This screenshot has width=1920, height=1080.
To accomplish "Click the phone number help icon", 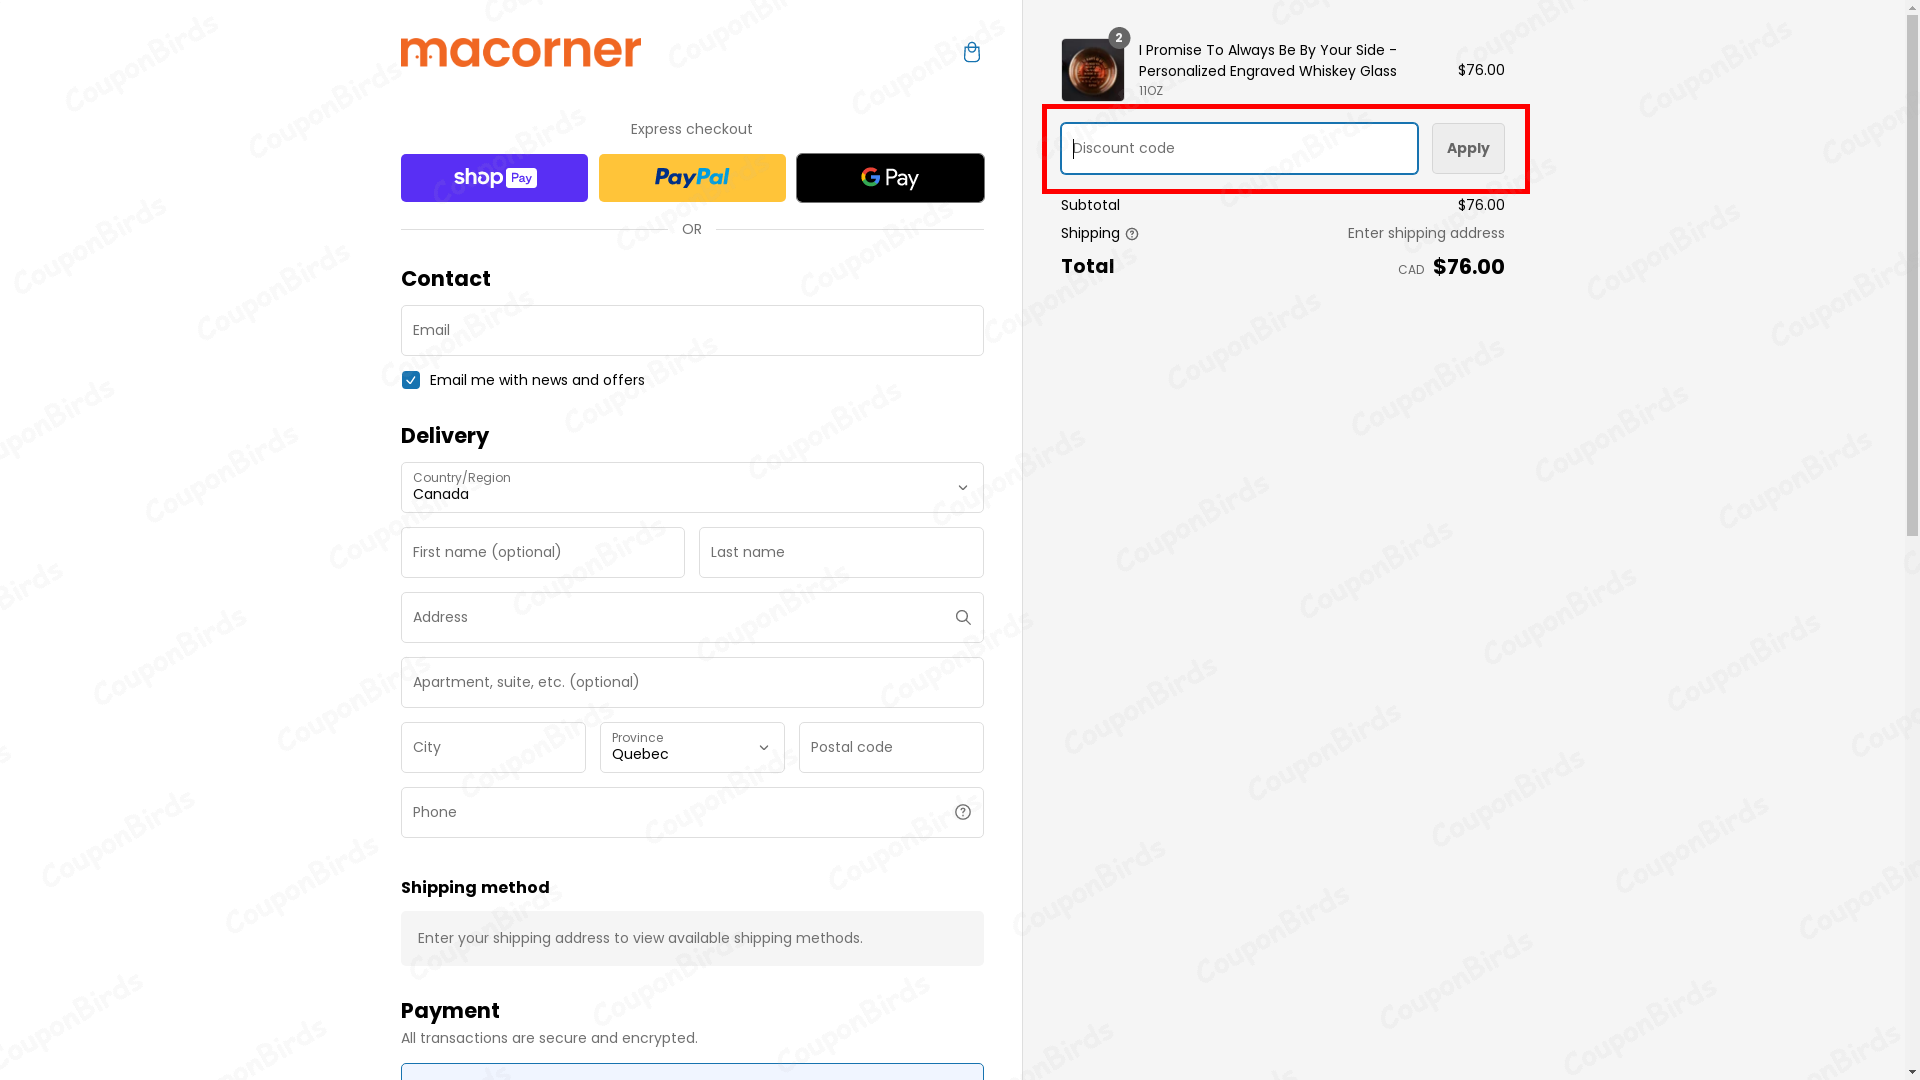I will (x=963, y=812).
